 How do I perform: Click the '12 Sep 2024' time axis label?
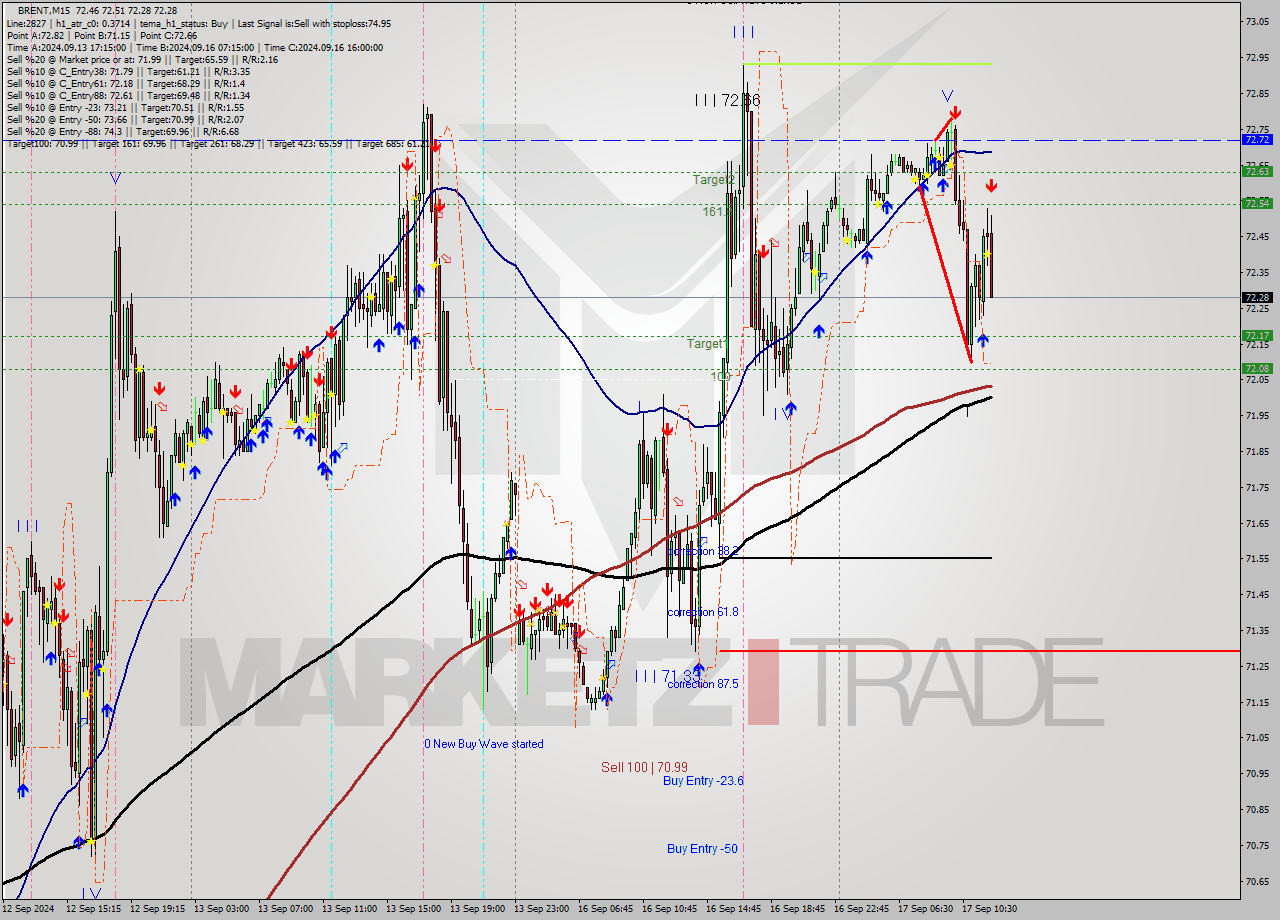tap(28, 909)
